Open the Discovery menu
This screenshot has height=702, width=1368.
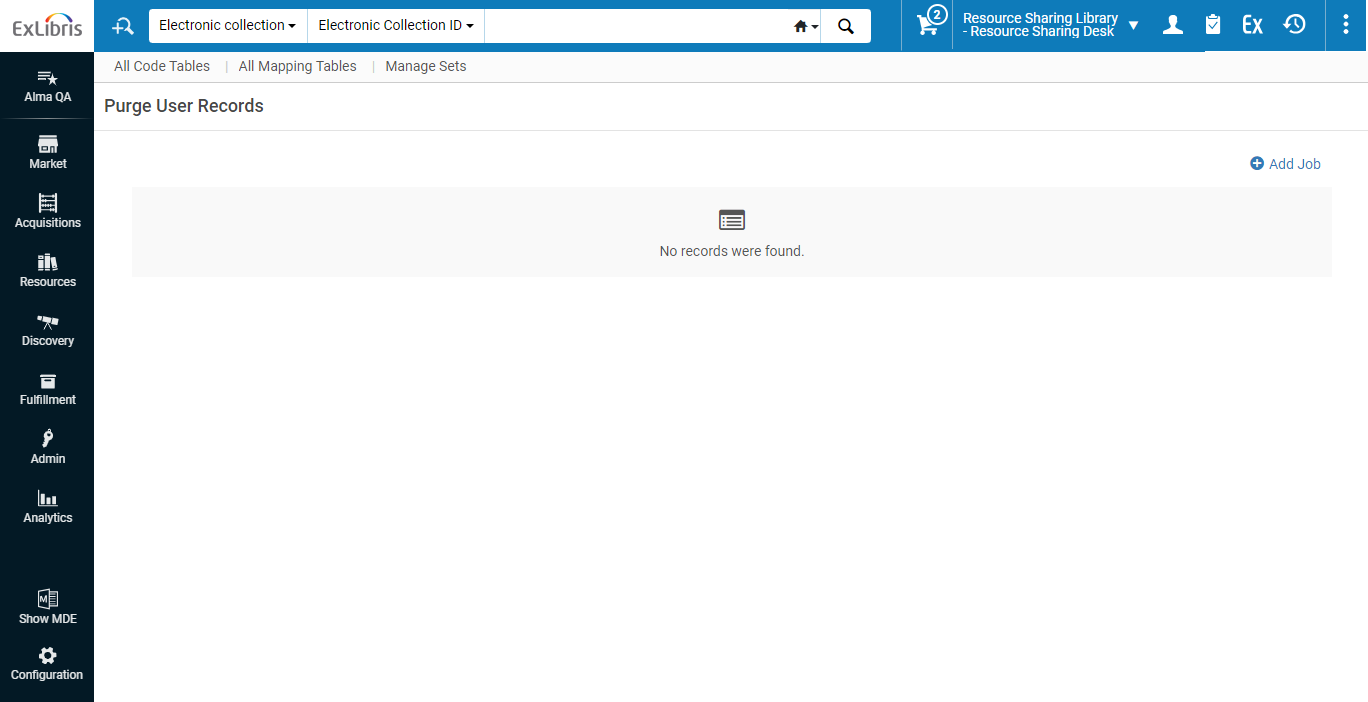pyautogui.click(x=47, y=329)
